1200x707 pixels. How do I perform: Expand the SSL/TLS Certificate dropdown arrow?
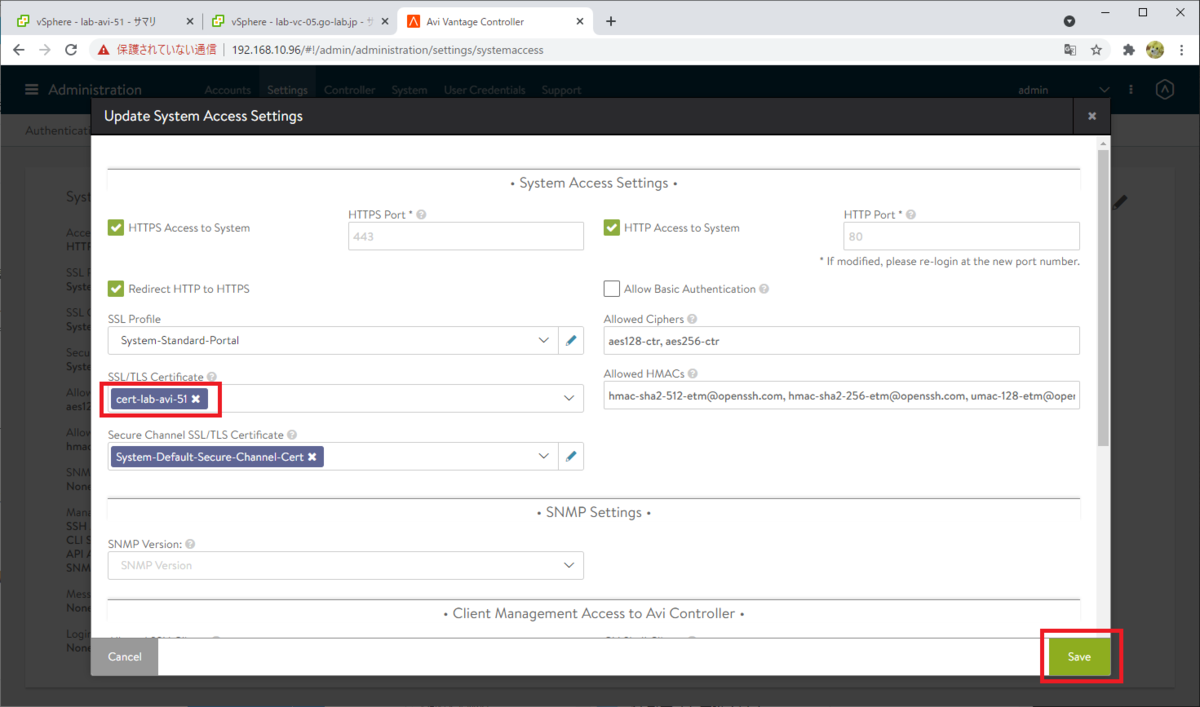[569, 399]
